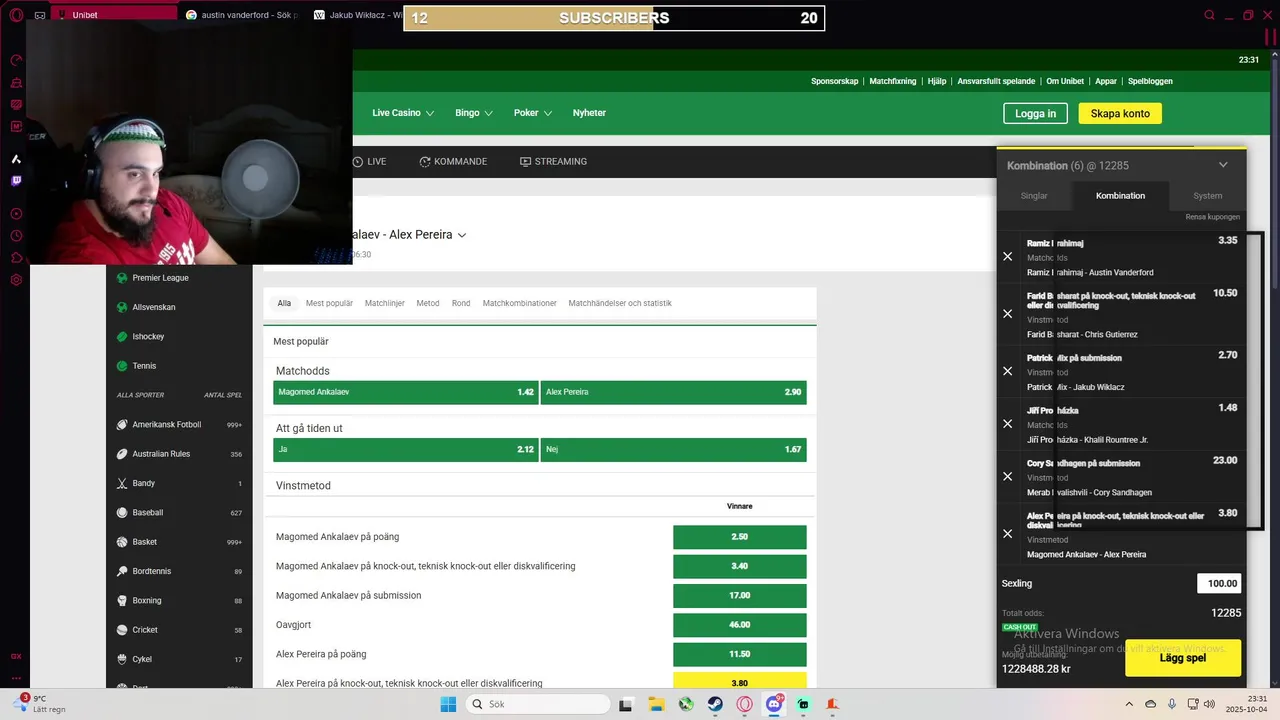Image resolution: width=1280 pixels, height=720 pixels.
Task: Open the File Explorer taskbar icon
Action: [x=656, y=704]
